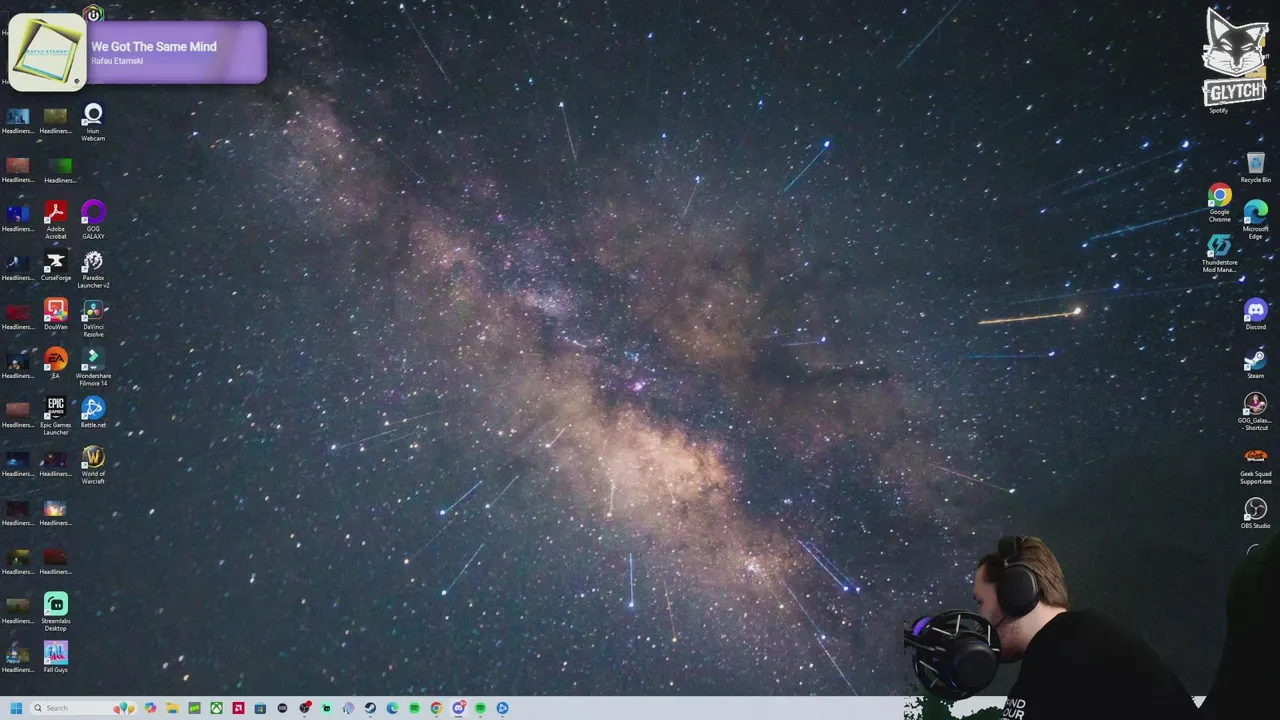Select the Battle.net desktop icon

[93, 413]
